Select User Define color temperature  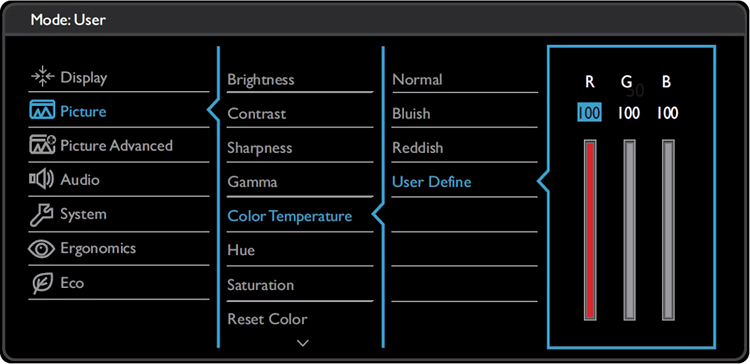tap(431, 182)
